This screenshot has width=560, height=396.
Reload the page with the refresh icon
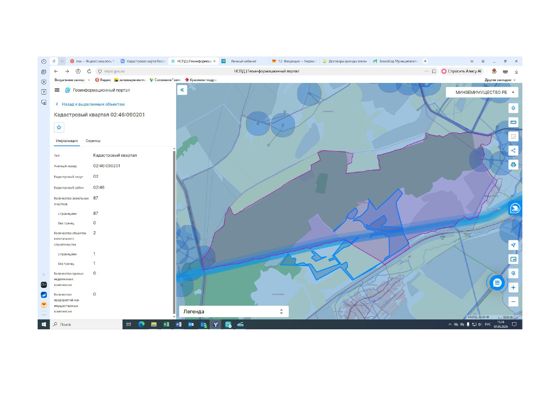(89, 71)
